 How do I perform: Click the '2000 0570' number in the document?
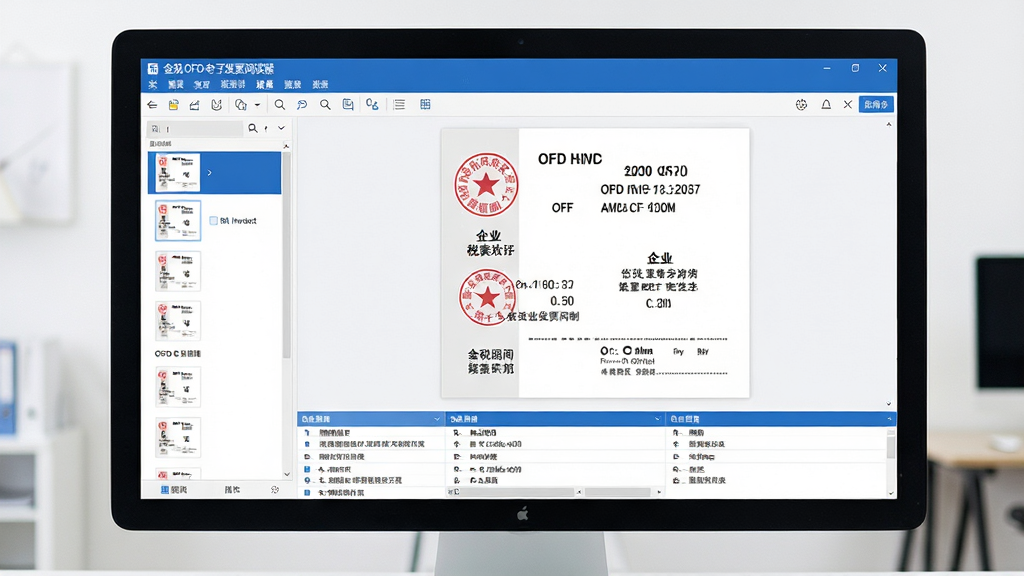click(x=656, y=171)
